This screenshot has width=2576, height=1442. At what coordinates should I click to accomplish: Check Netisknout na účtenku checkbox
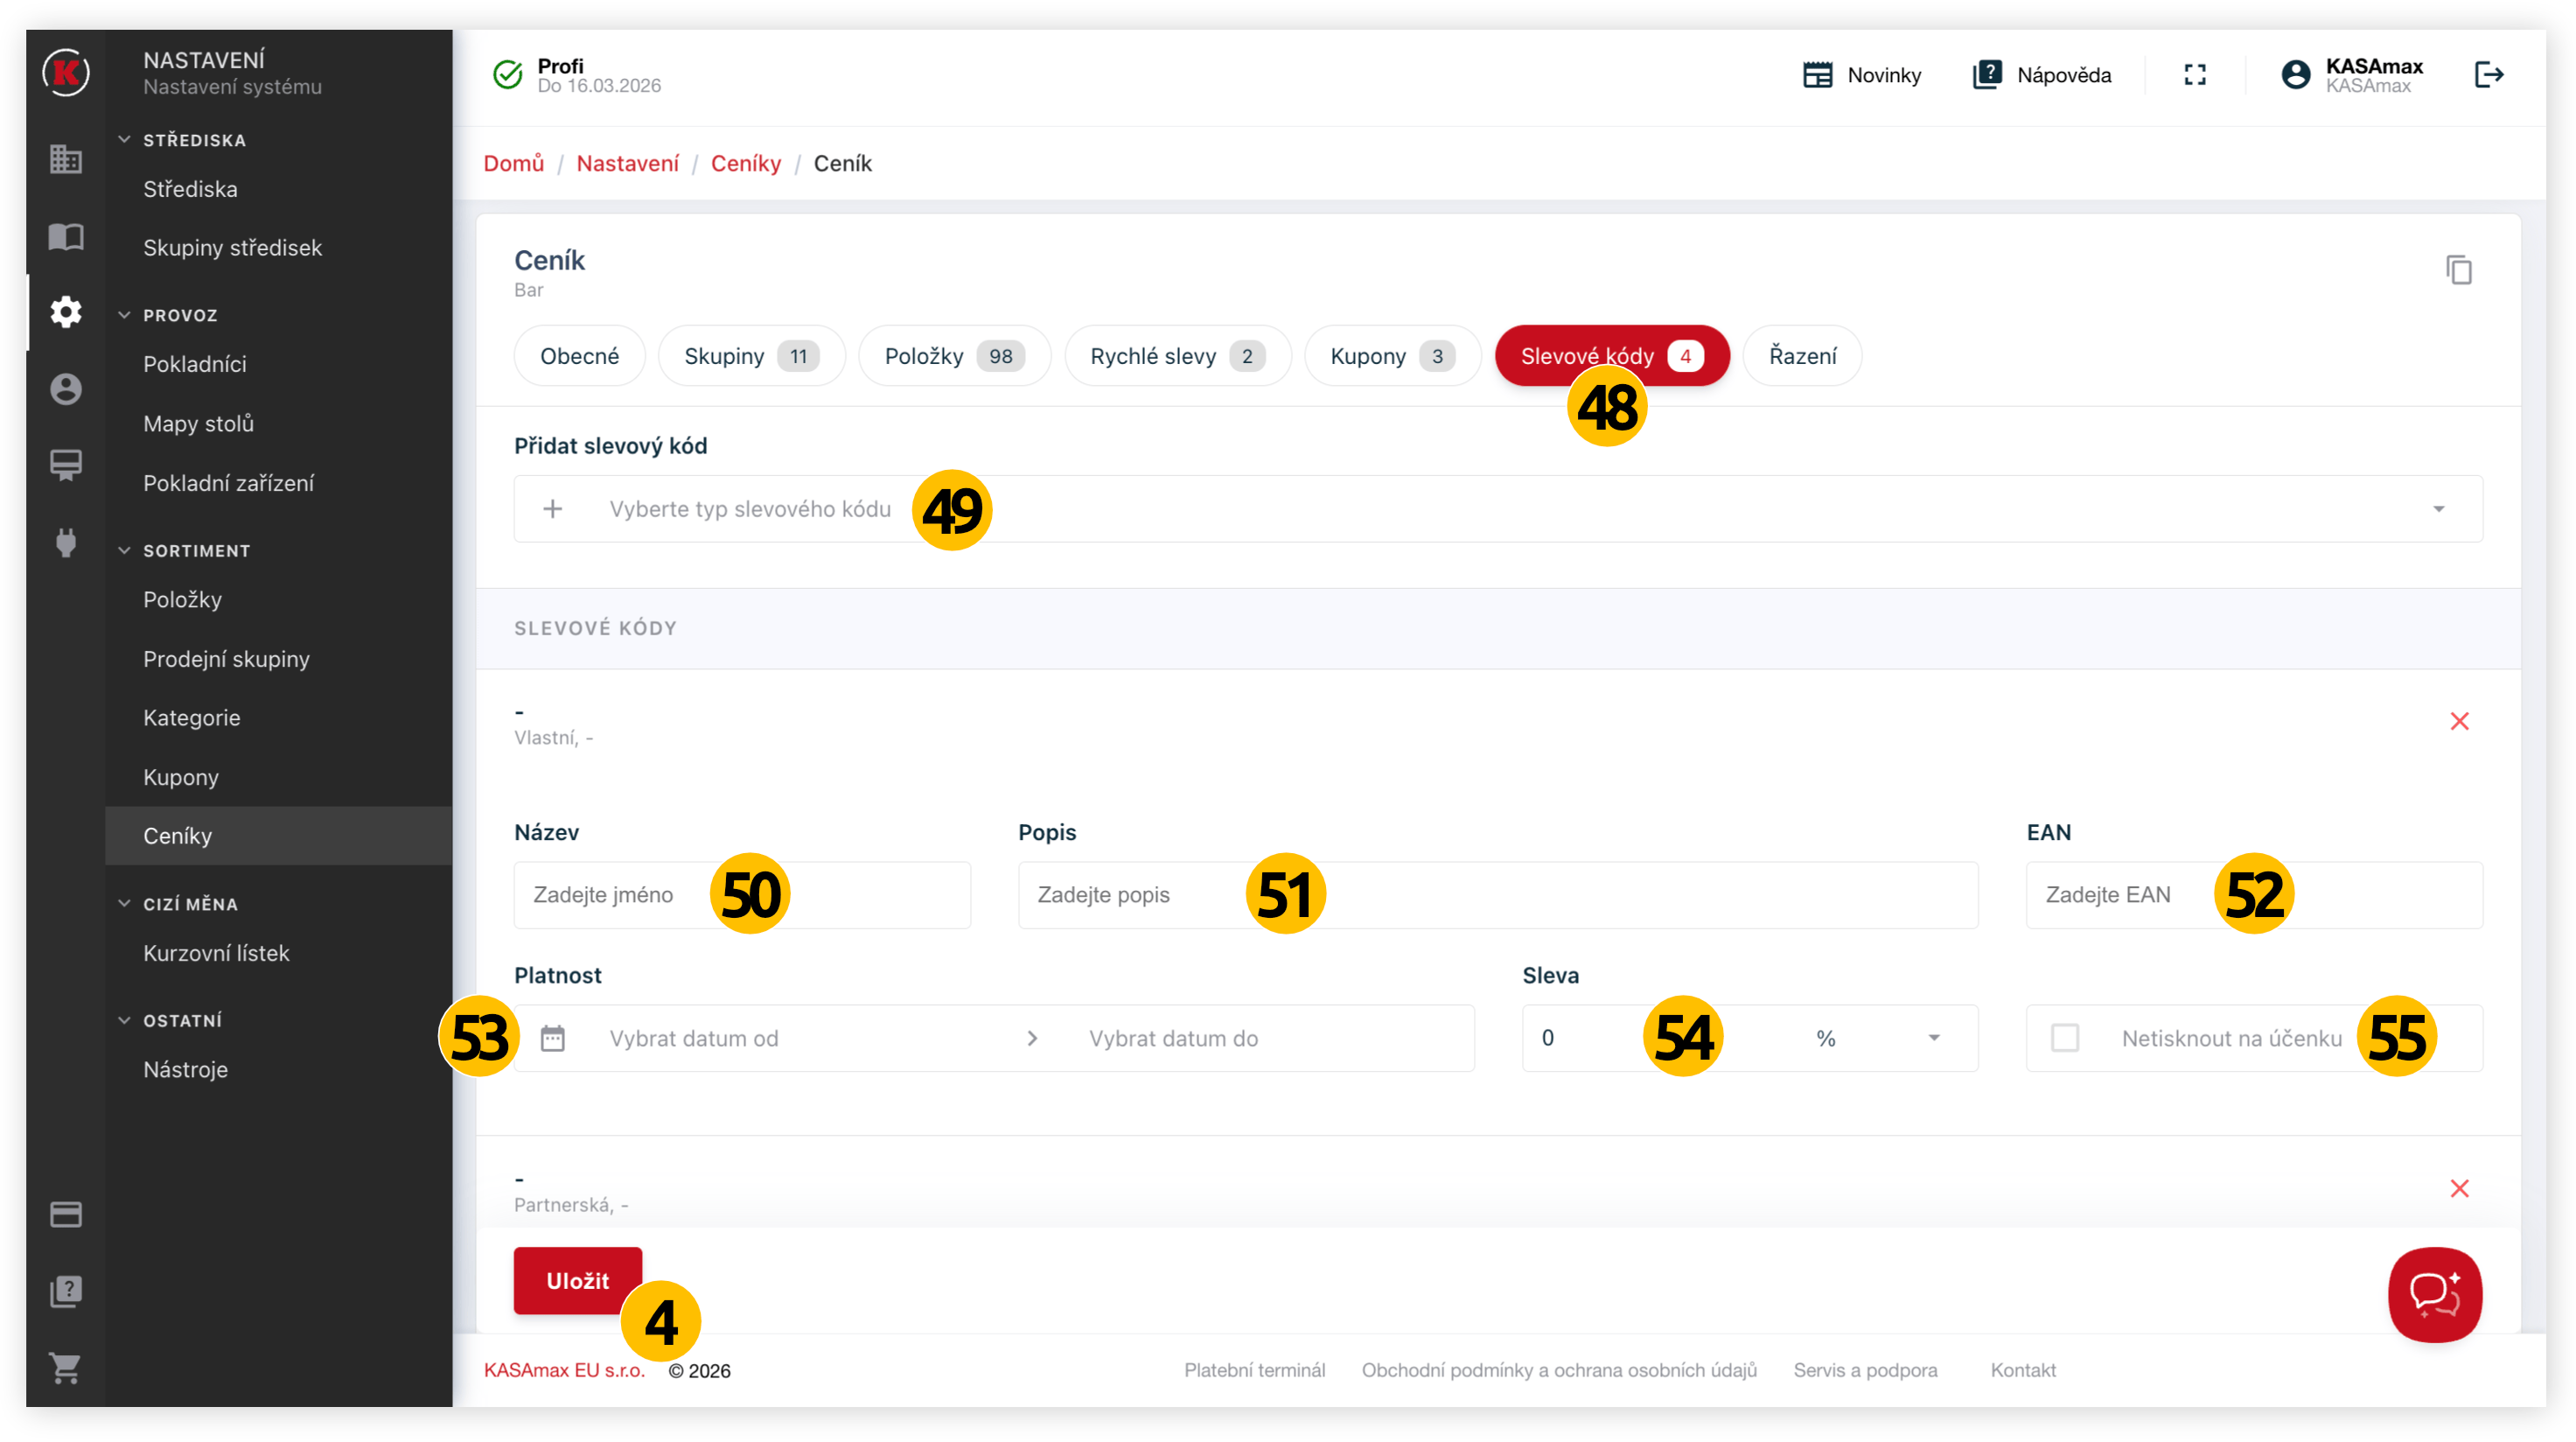2064,1038
